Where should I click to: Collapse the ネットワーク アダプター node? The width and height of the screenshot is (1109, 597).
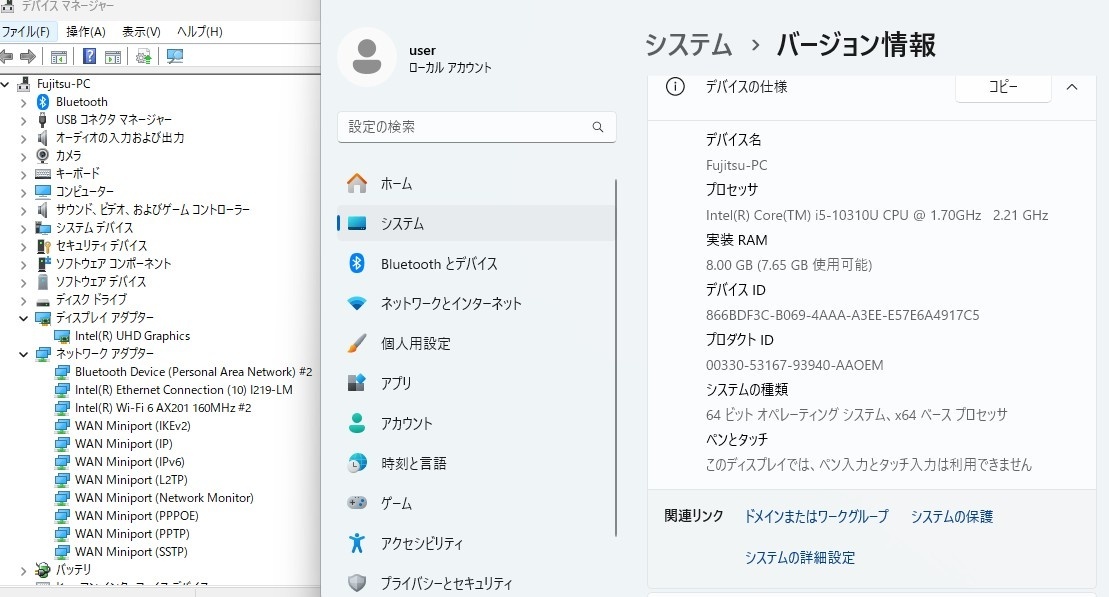tap(23, 354)
